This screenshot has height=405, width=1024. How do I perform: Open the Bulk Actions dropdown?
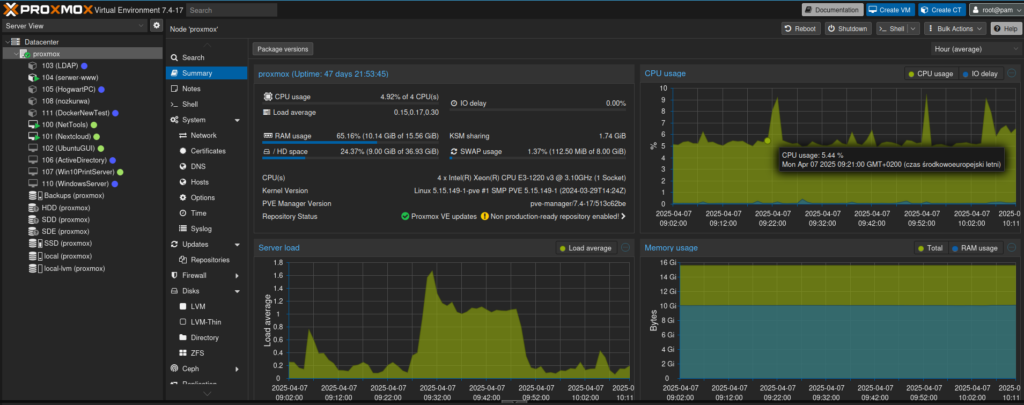click(955, 29)
